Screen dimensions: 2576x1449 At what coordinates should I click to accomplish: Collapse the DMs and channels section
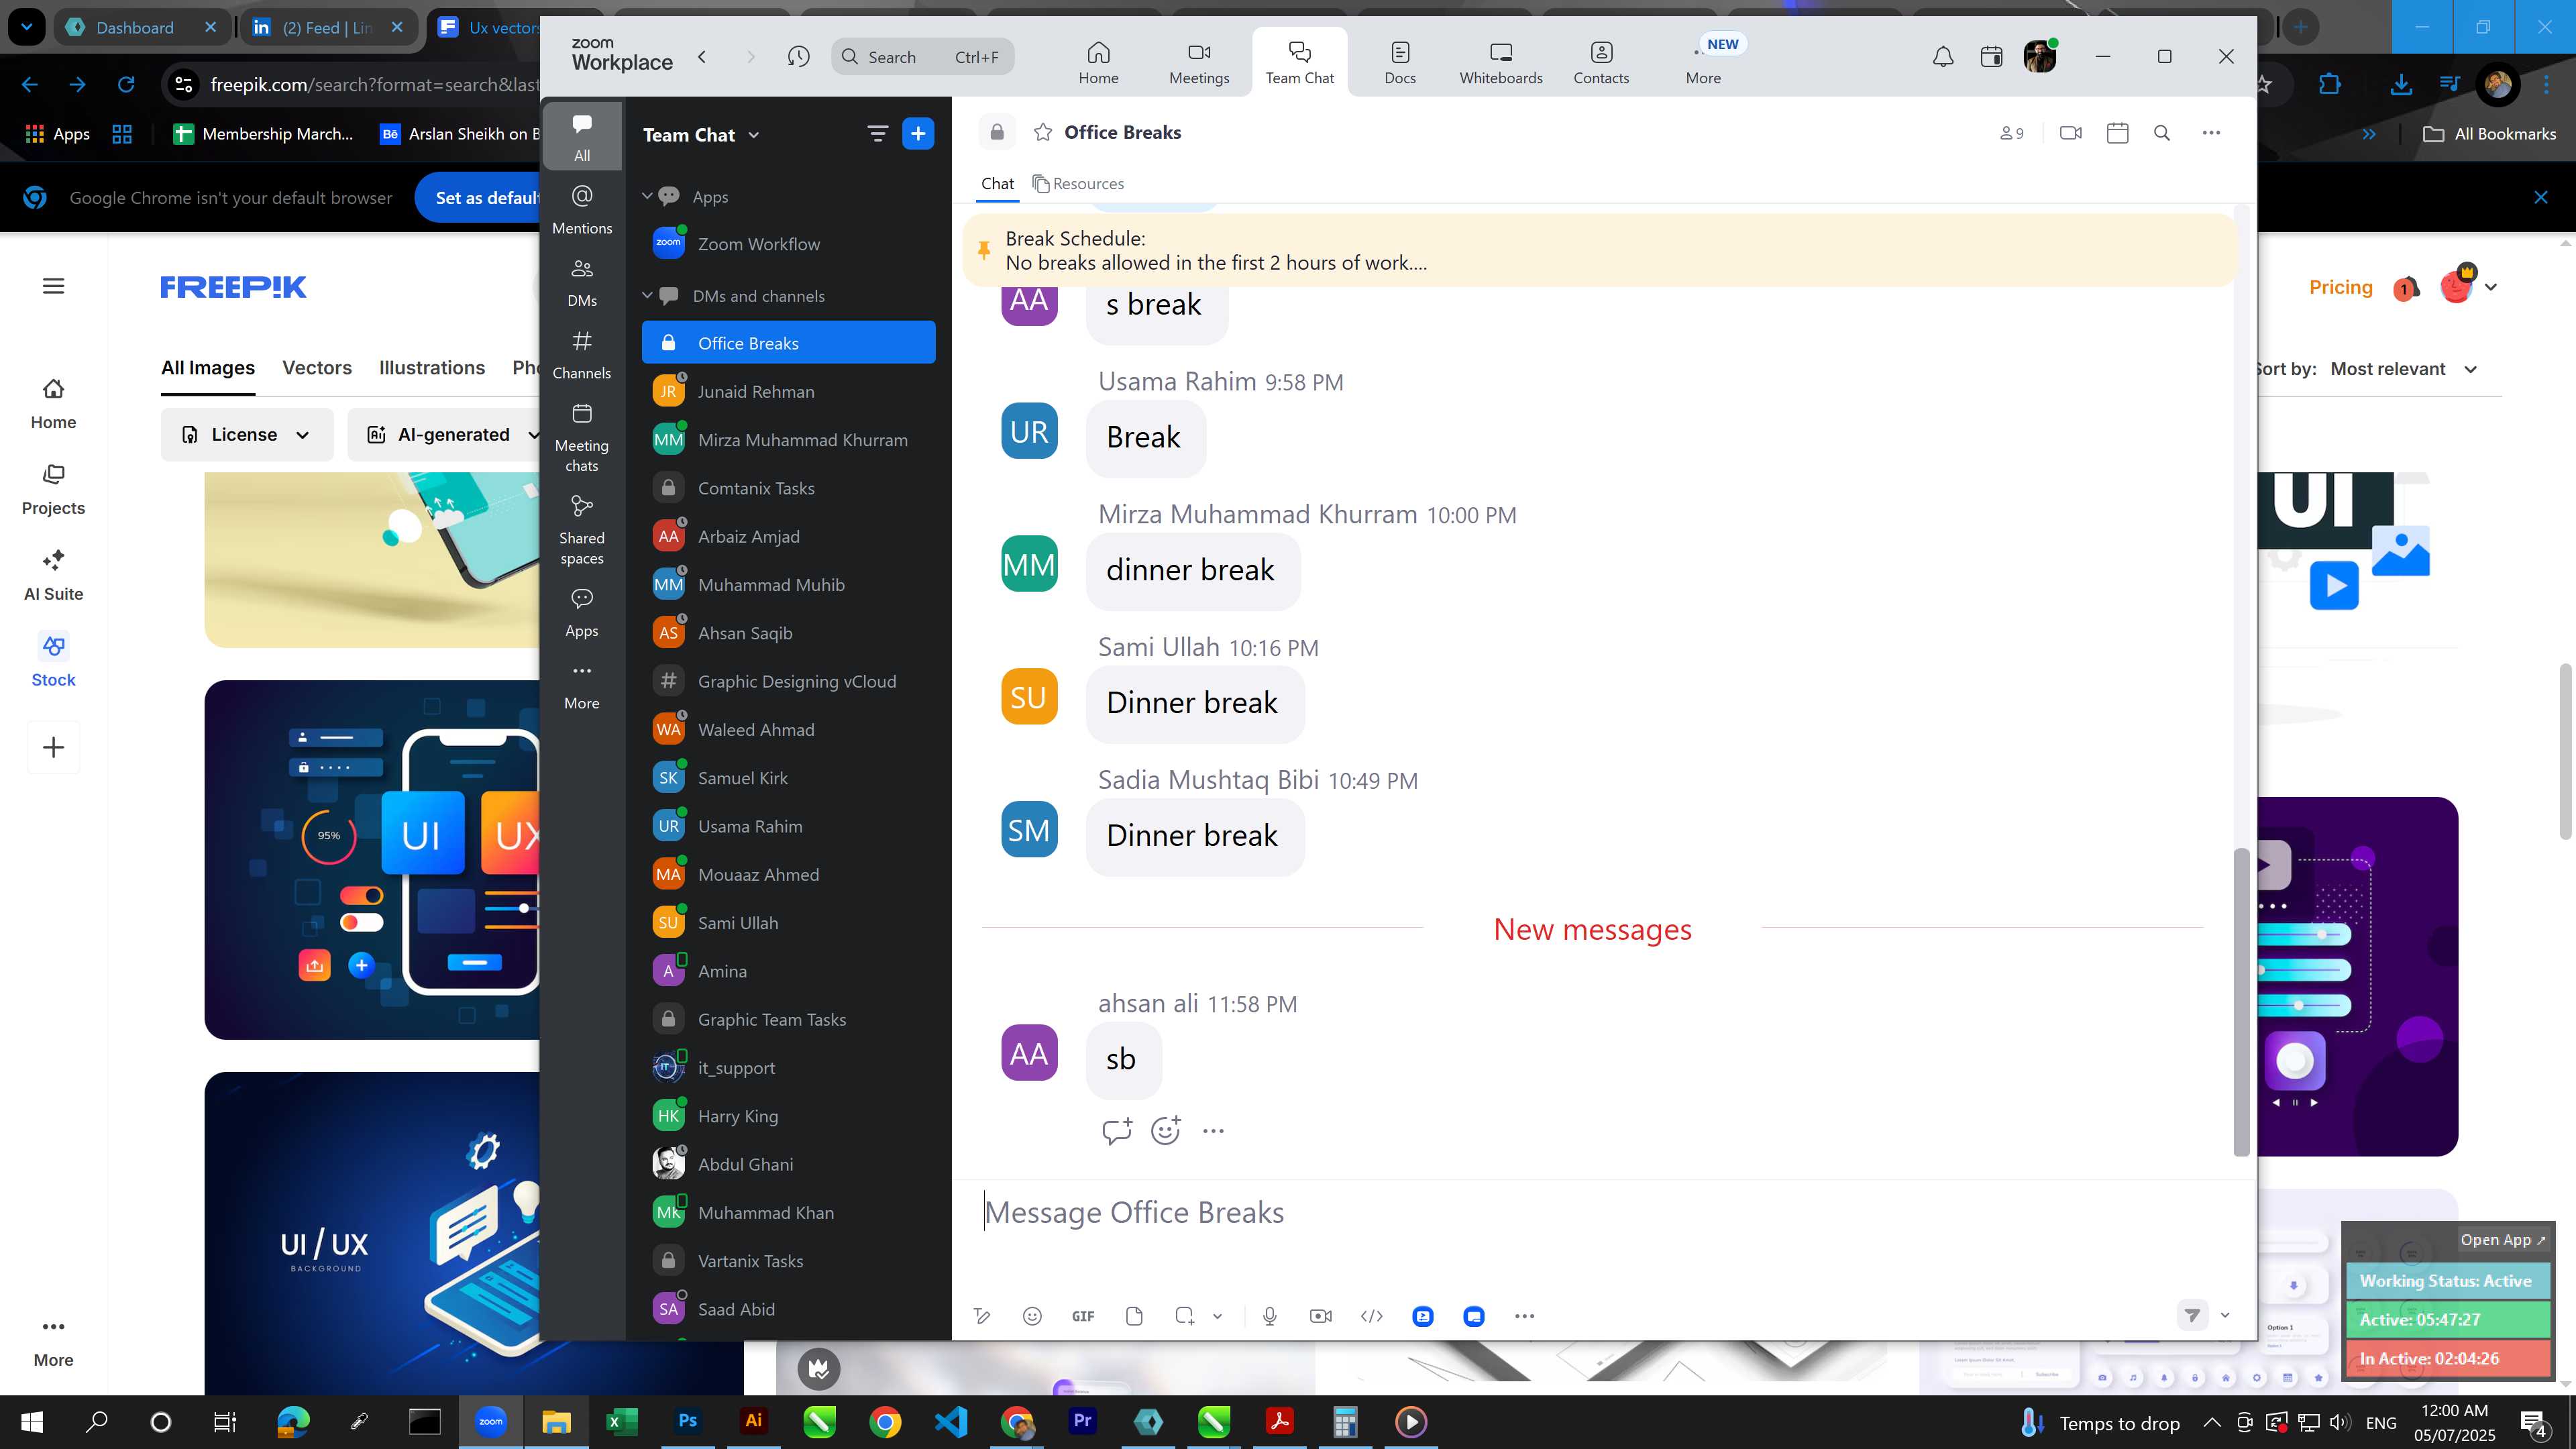pyautogui.click(x=647, y=295)
